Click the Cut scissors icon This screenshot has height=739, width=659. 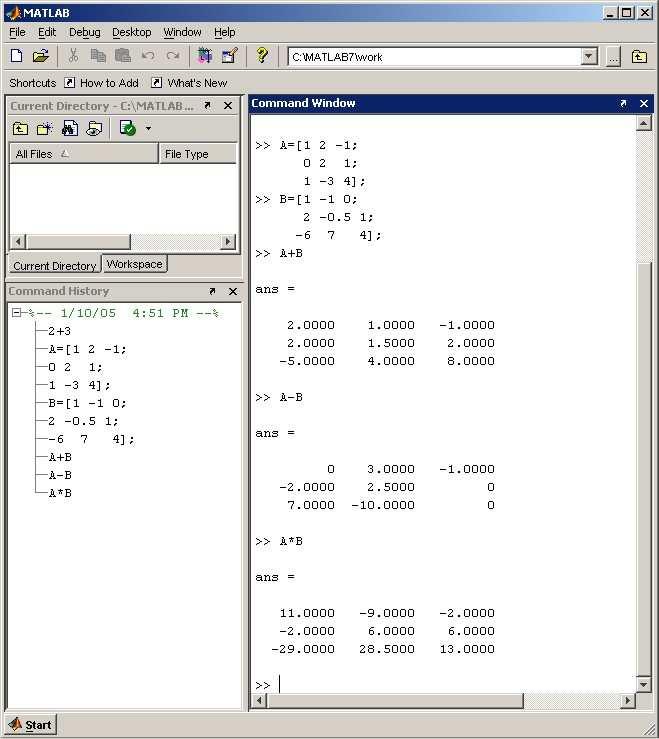tap(73, 56)
